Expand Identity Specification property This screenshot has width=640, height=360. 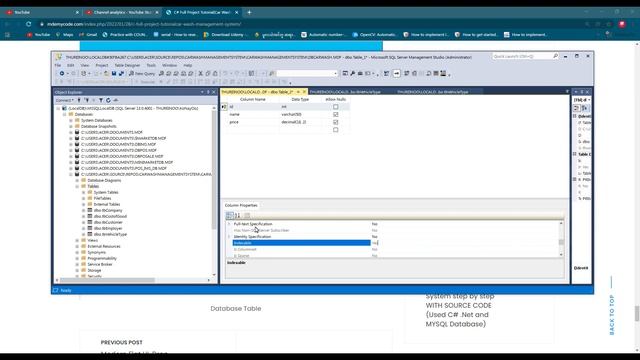(229, 237)
